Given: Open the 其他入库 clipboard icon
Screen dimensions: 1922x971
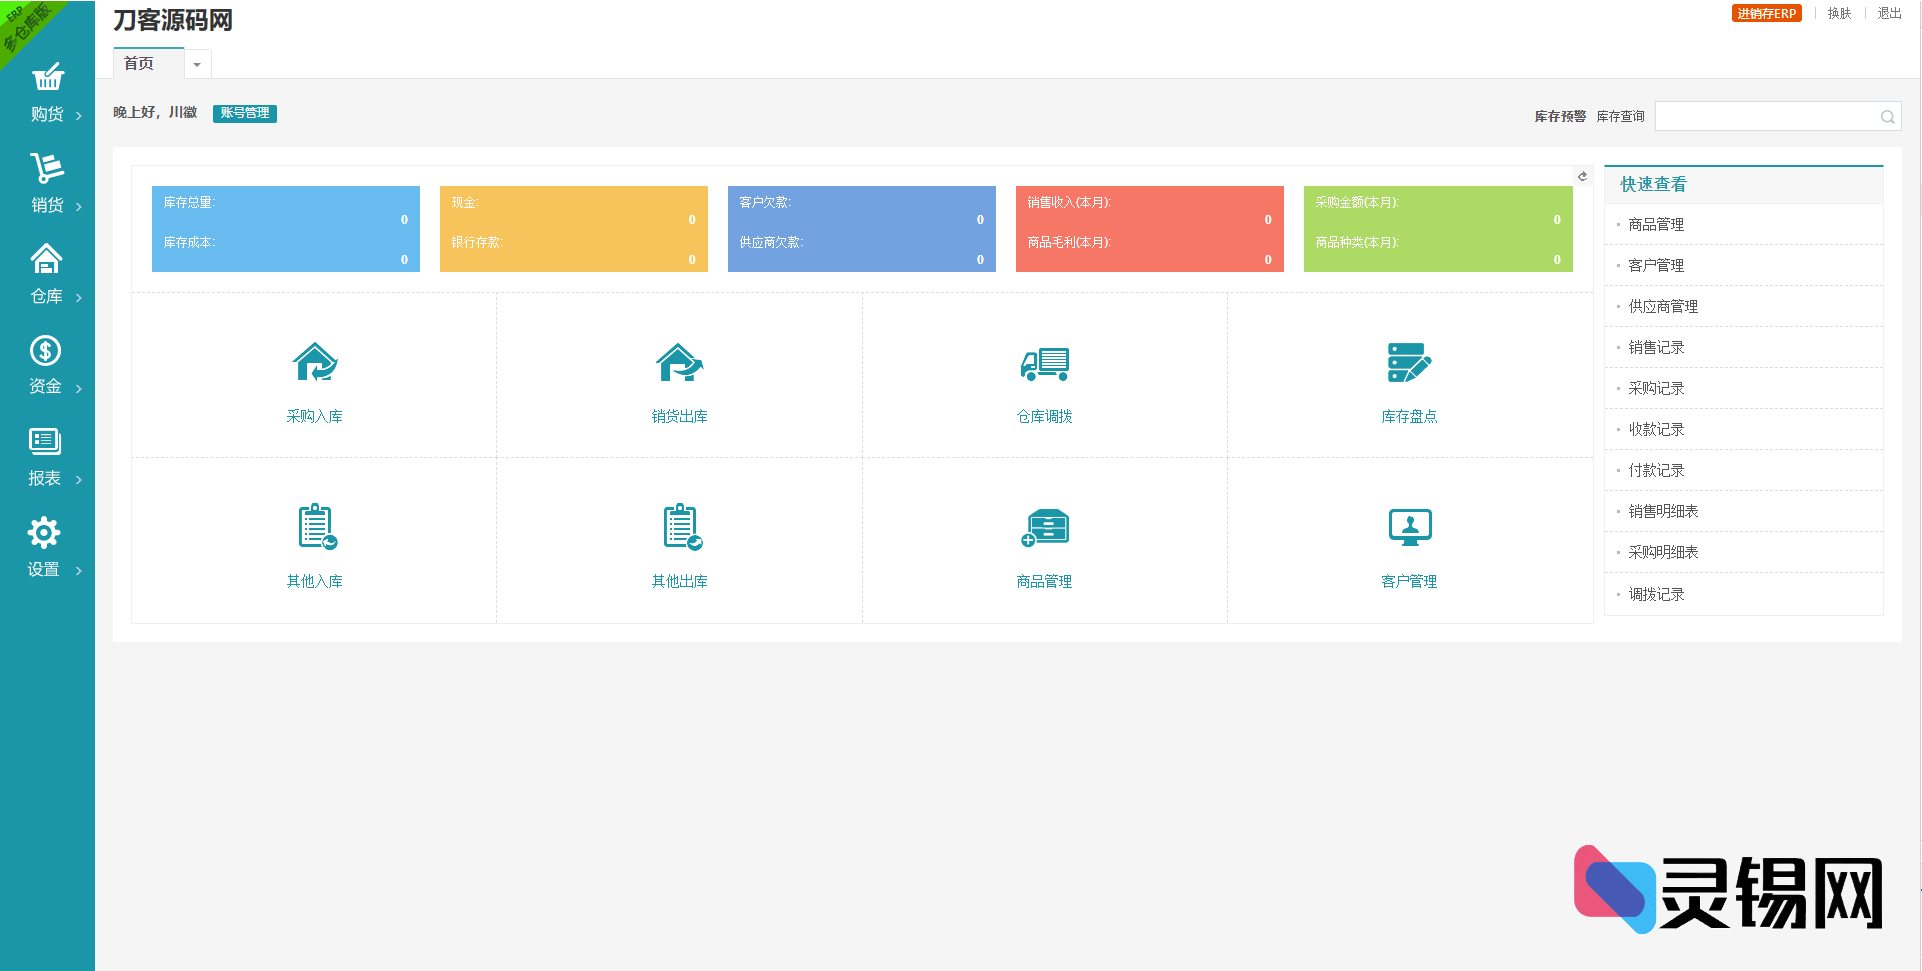Looking at the screenshot, I should pyautogui.click(x=316, y=527).
